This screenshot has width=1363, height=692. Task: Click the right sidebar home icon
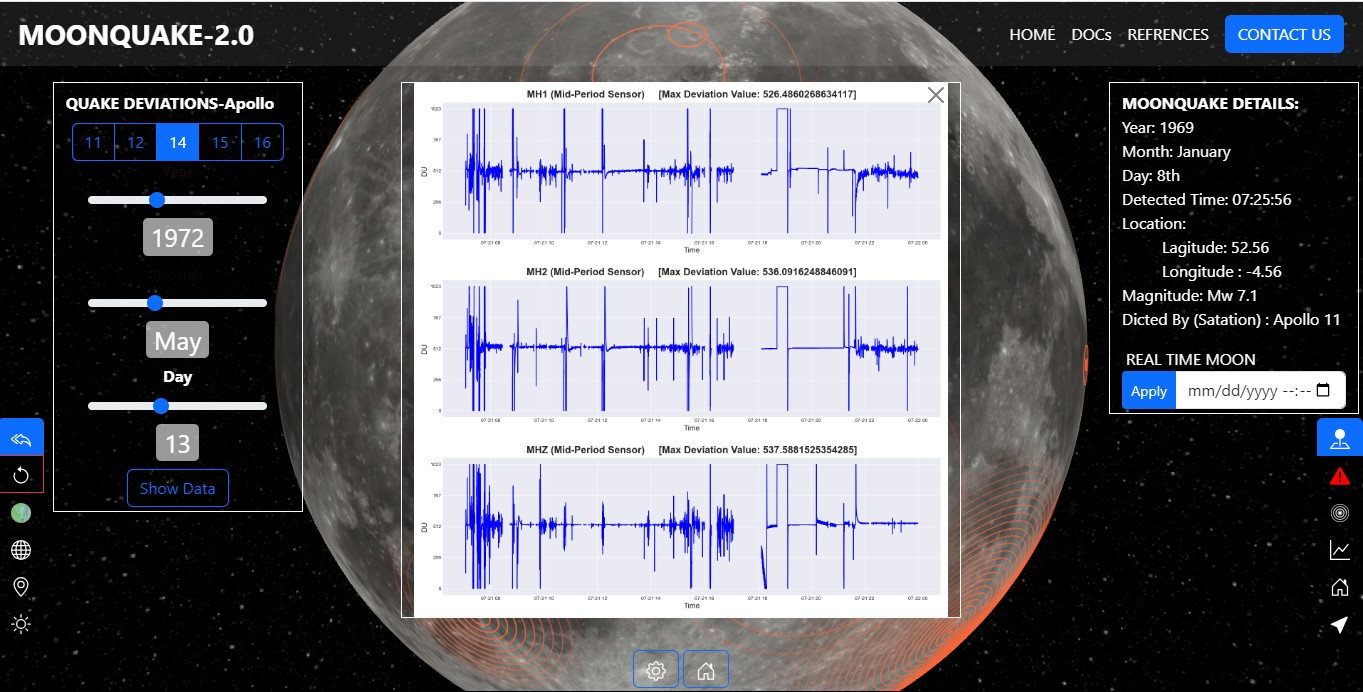tap(1340, 587)
